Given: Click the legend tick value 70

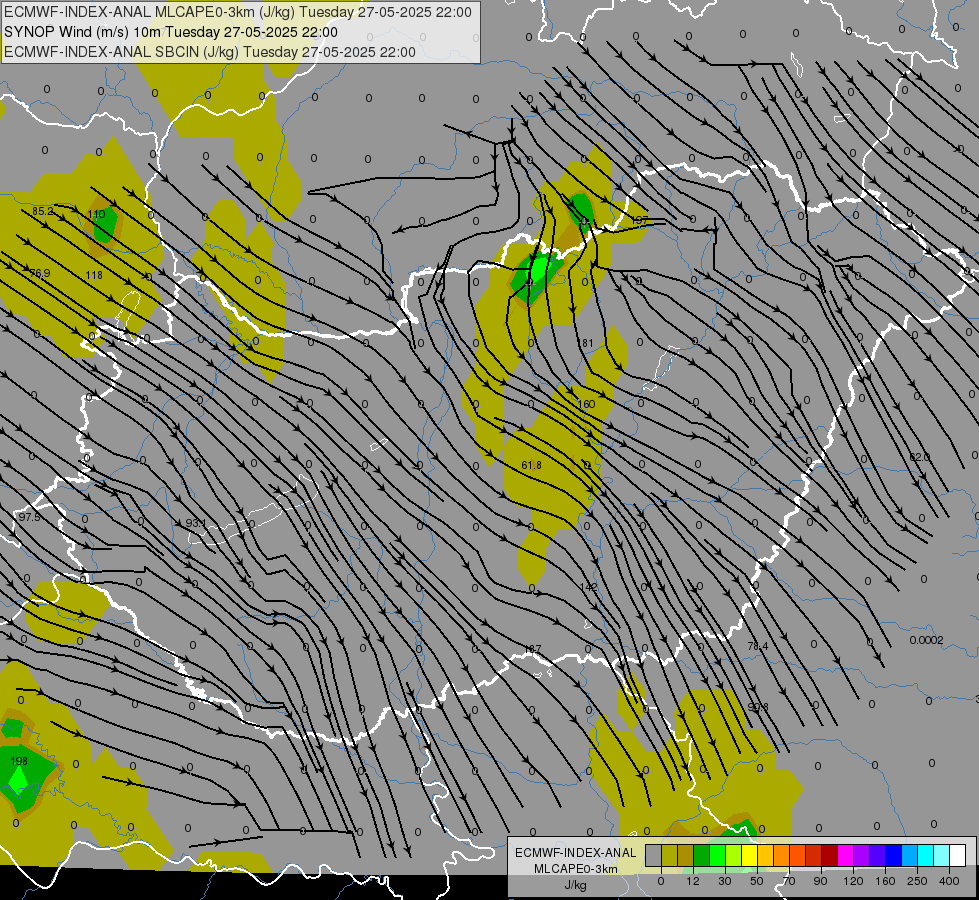Looking at the screenshot, I should point(789,881).
